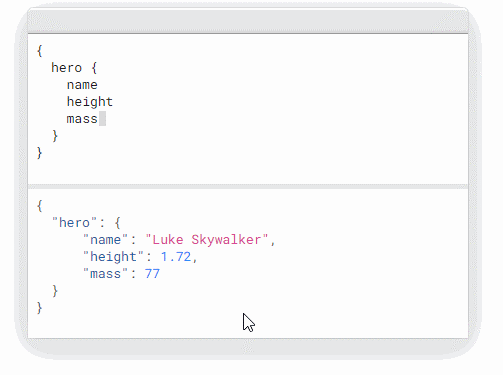Click the opening brace of JSON response

pos(39,206)
